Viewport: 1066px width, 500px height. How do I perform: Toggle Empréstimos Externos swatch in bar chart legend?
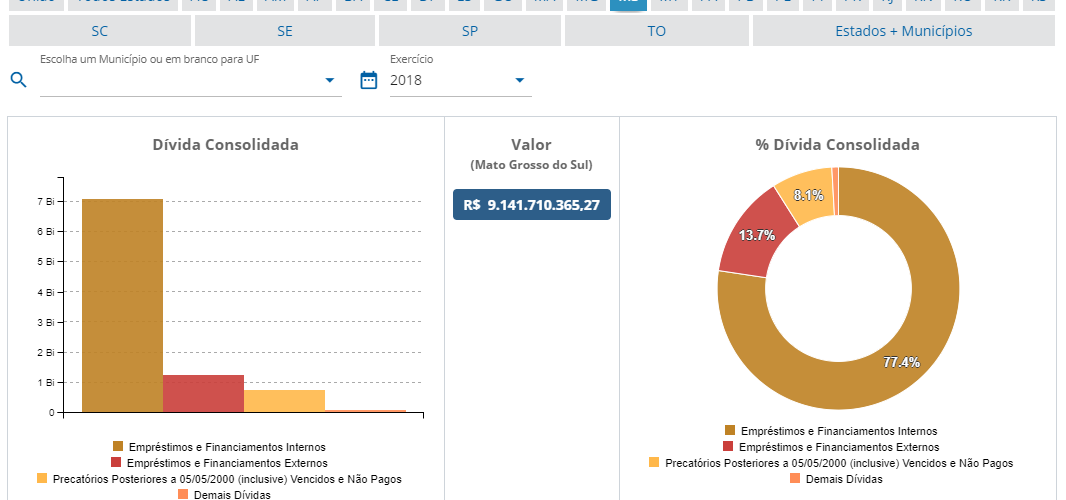click(118, 463)
